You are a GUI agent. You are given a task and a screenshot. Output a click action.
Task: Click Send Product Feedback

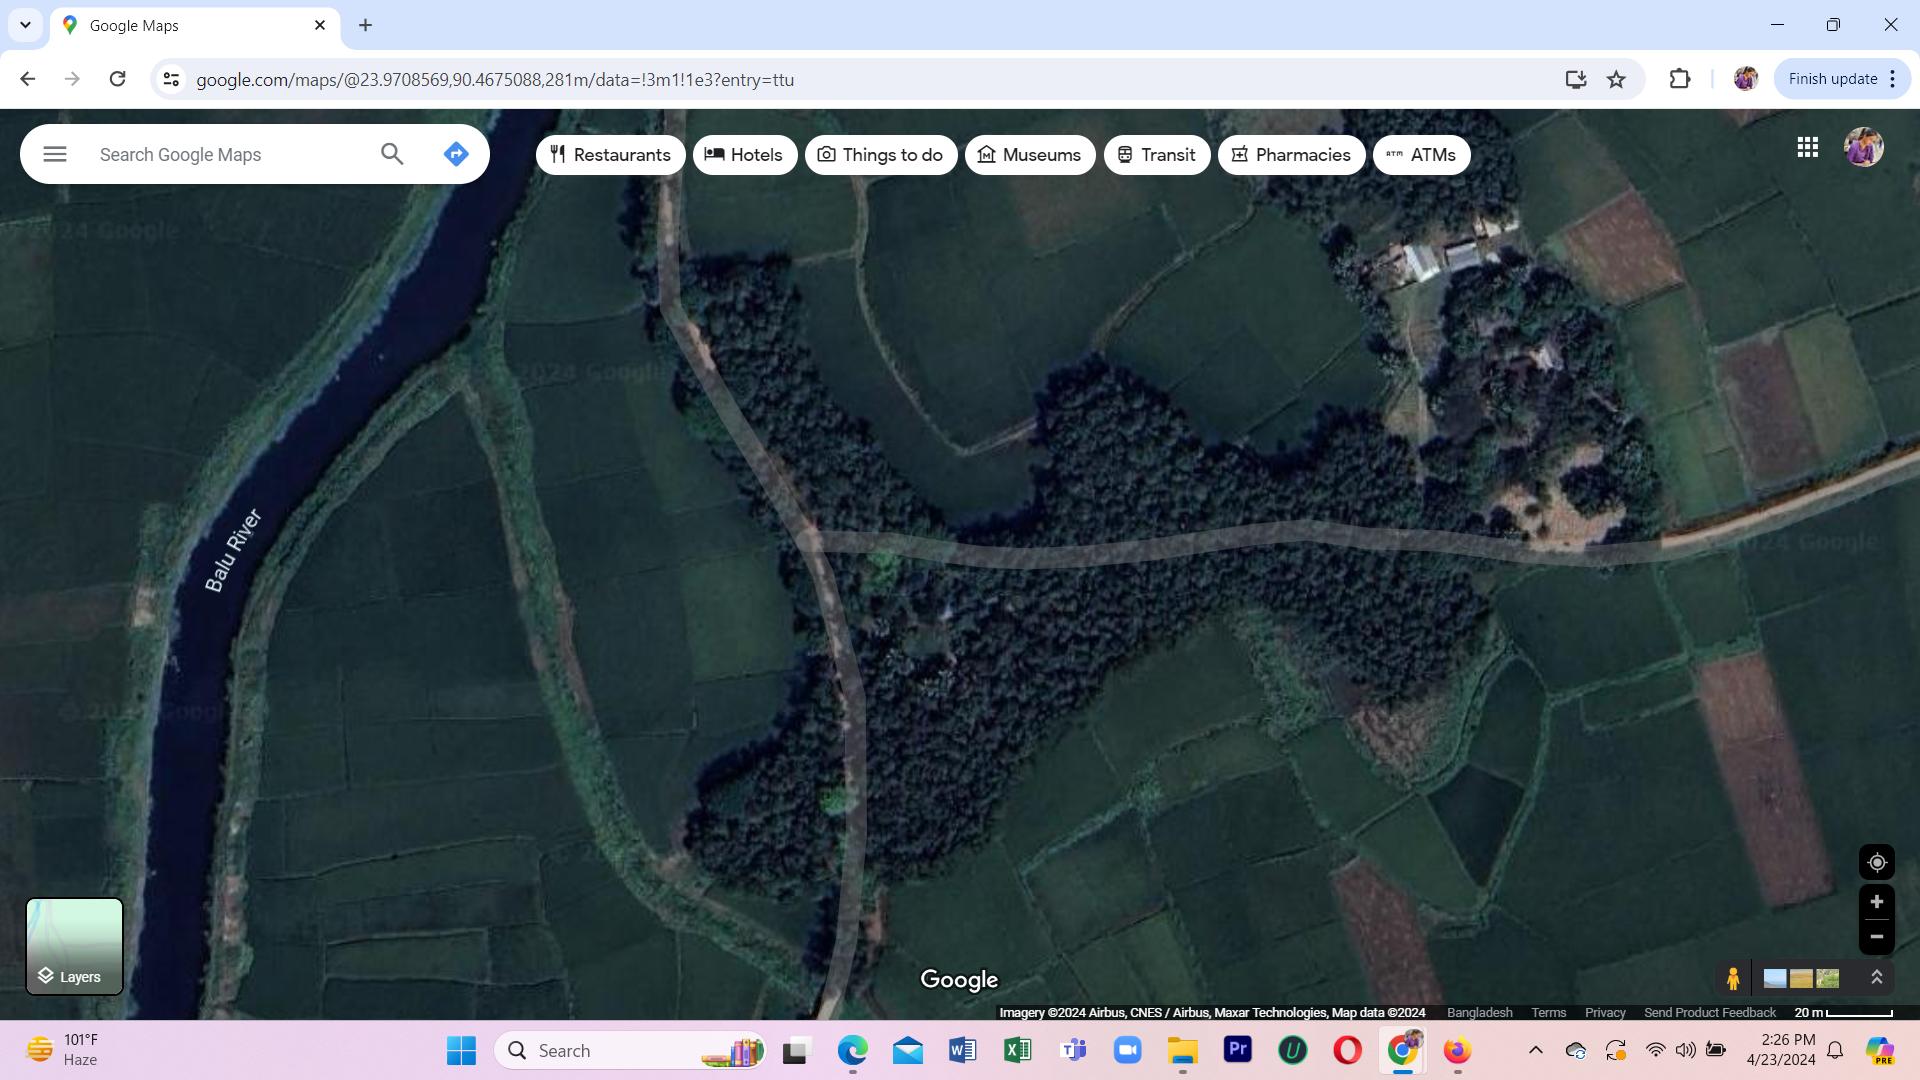(1710, 1012)
